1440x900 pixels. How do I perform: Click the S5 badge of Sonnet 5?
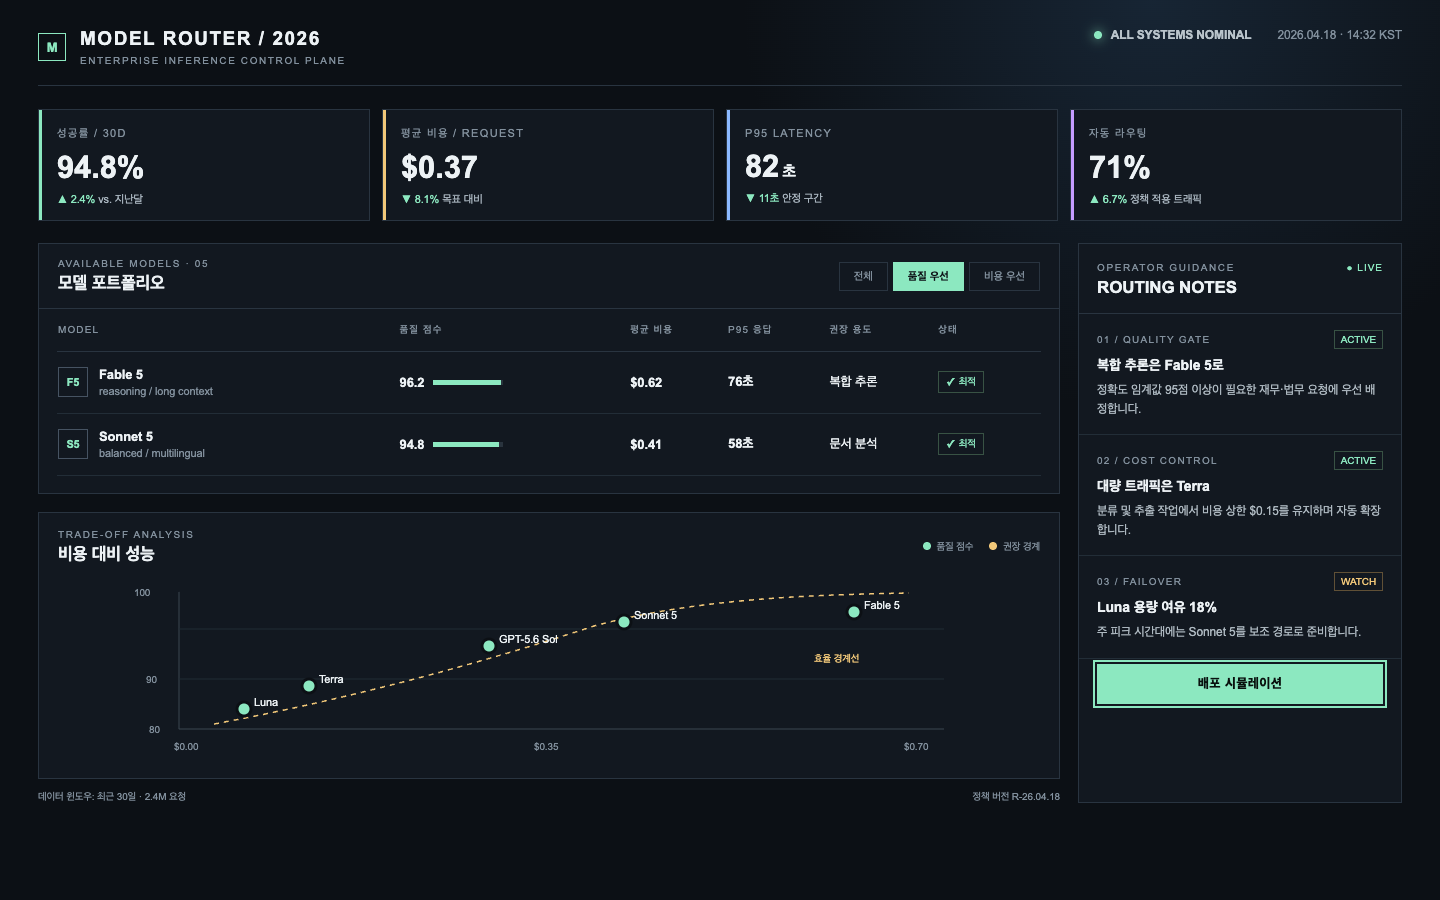point(73,444)
